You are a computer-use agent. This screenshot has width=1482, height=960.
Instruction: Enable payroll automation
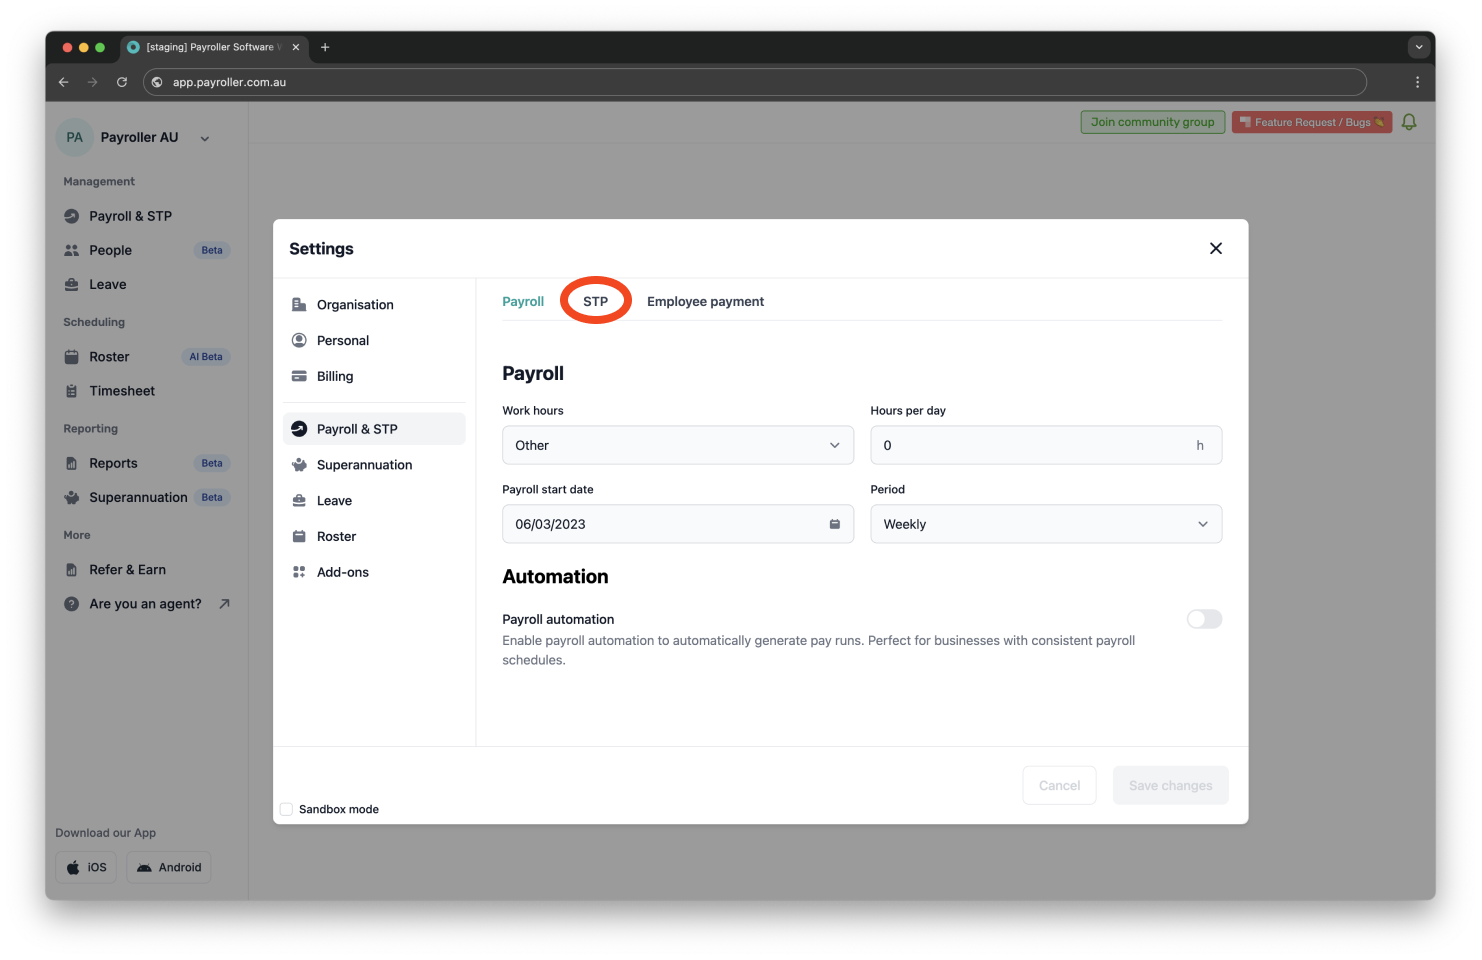(x=1203, y=619)
